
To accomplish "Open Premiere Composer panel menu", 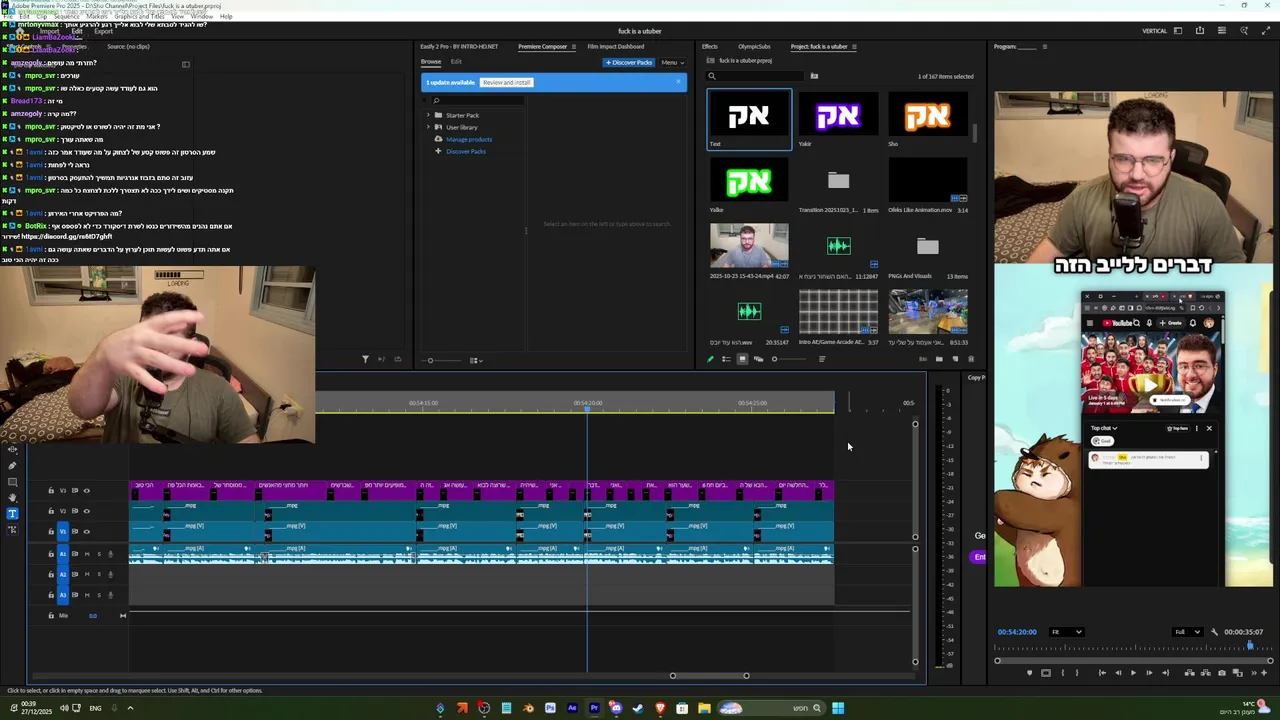I will point(574,47).
